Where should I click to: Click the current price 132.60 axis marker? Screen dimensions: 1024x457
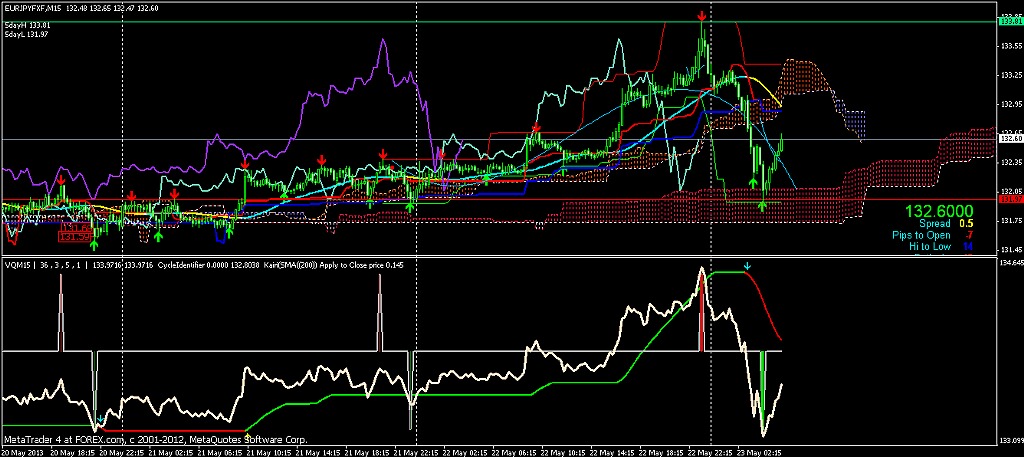[x=1010, y=138]
